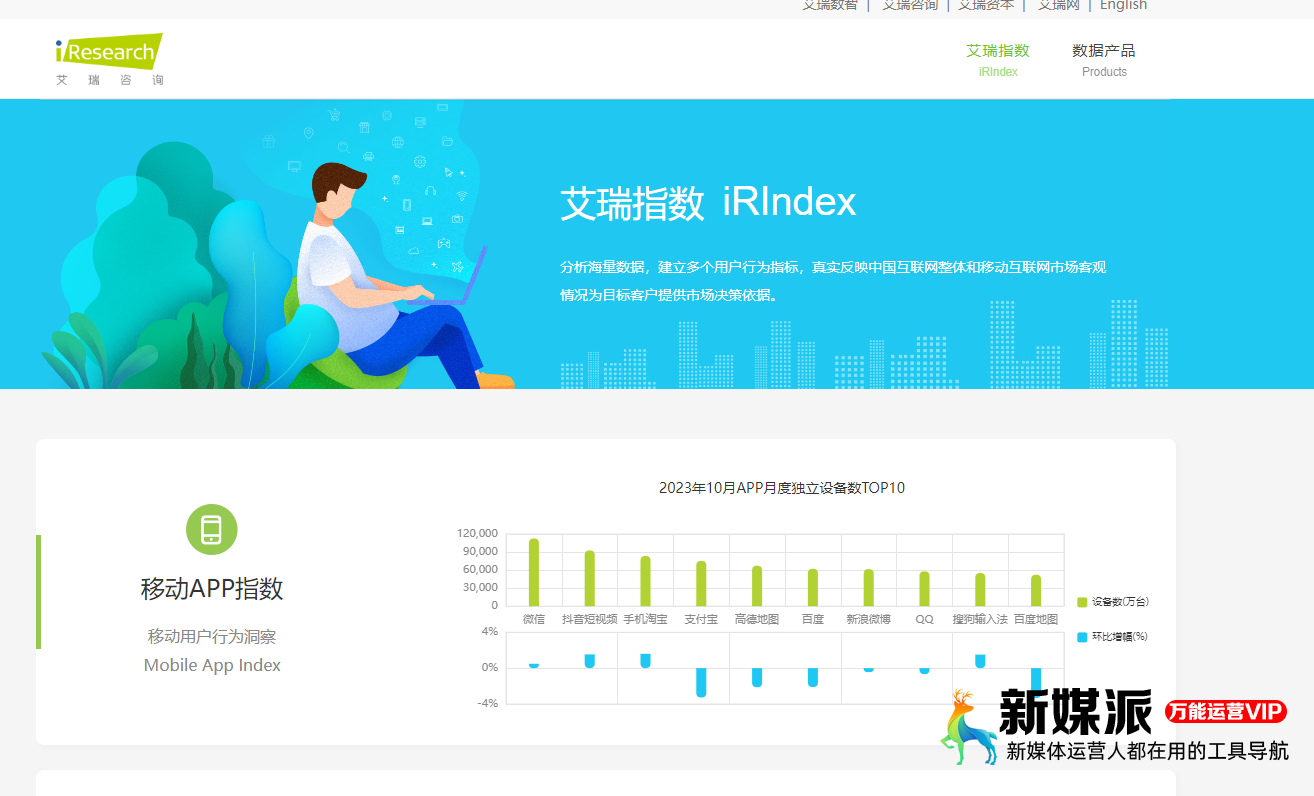1314x796 pixels.
Task: Toggle the 环比增幅(%) legend item
Action: pyautogui.click(x=1112, y=637)
